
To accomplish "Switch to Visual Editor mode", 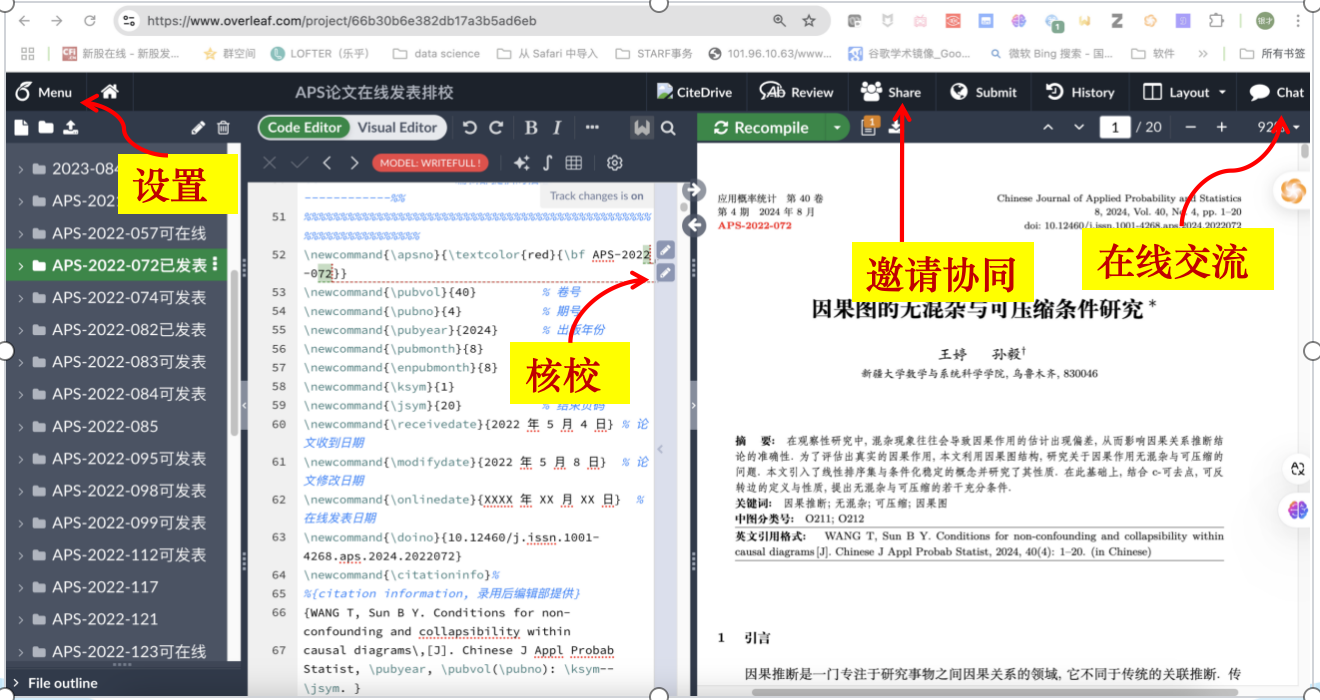I will click(397, 127).
